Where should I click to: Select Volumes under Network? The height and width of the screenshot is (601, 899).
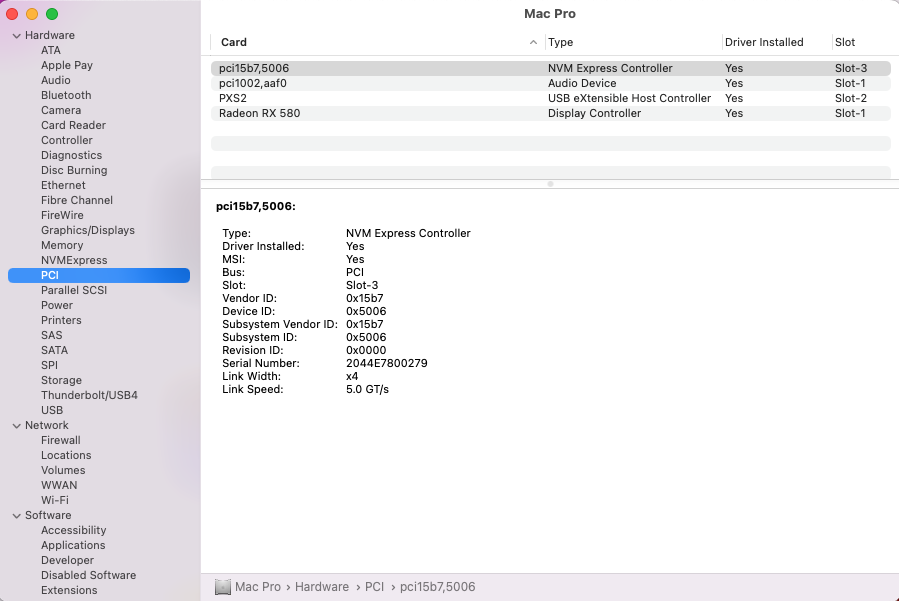pyautogui.click(x=63, y=470)
